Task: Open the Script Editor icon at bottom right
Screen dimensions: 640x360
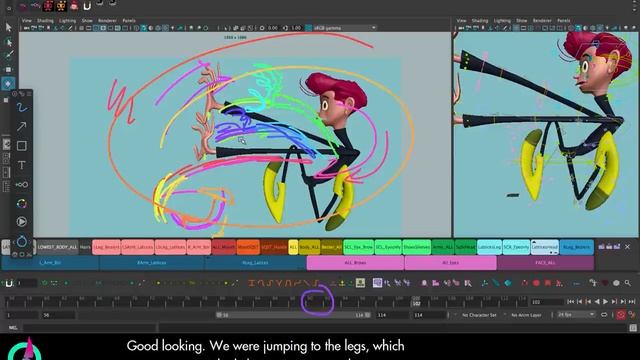Action: [x=633, y=328]
